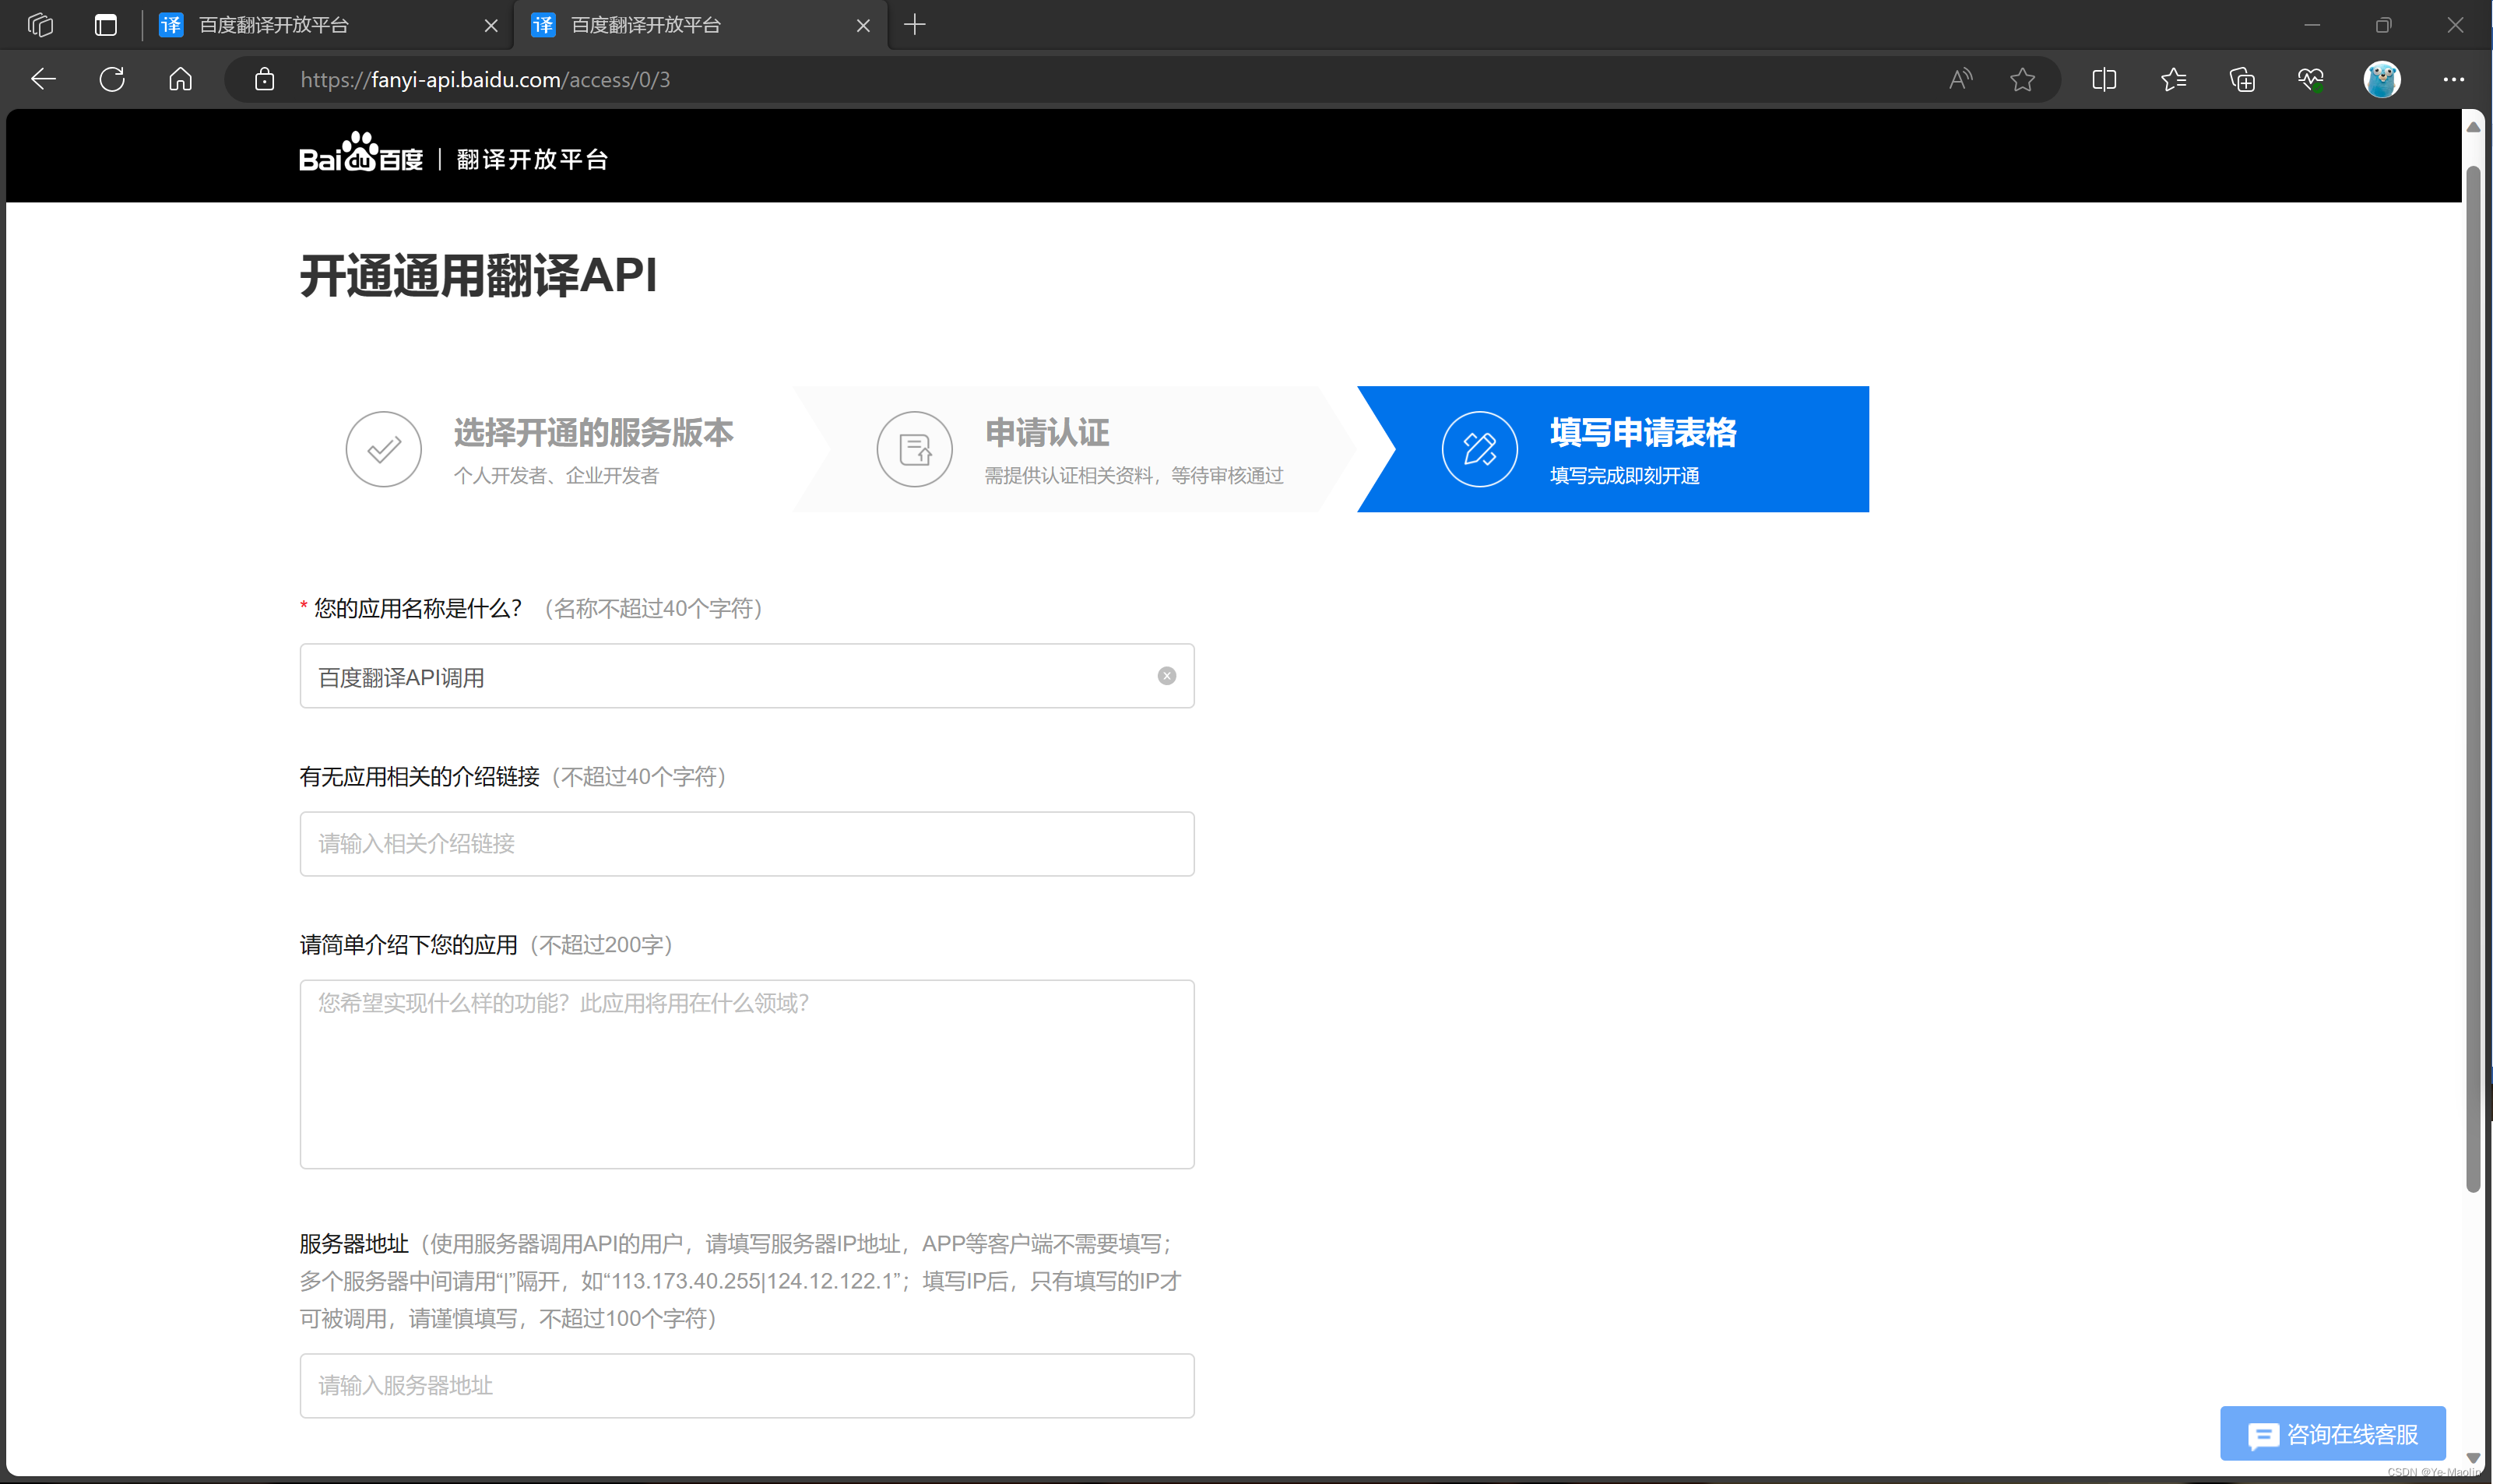Focus the 相关介绍链接 input field
This screenshot has width=2493, height=1484.
(x=746, y=844)
